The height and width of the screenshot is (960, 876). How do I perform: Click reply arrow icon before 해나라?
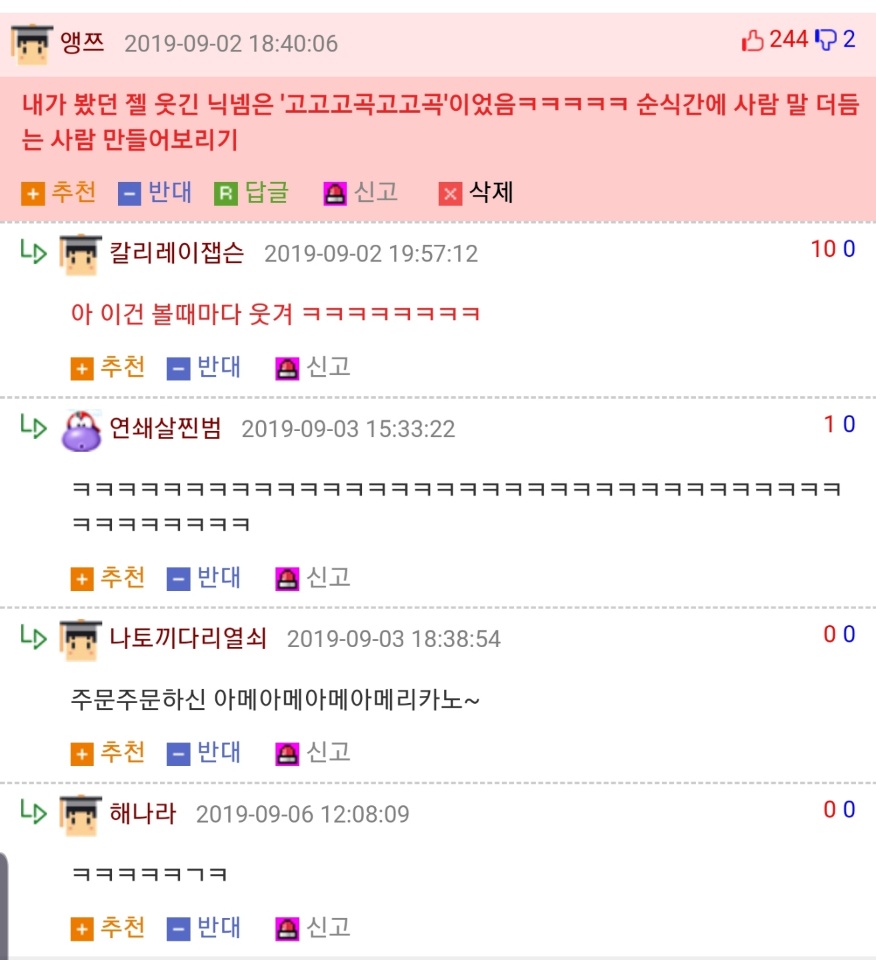34,811
